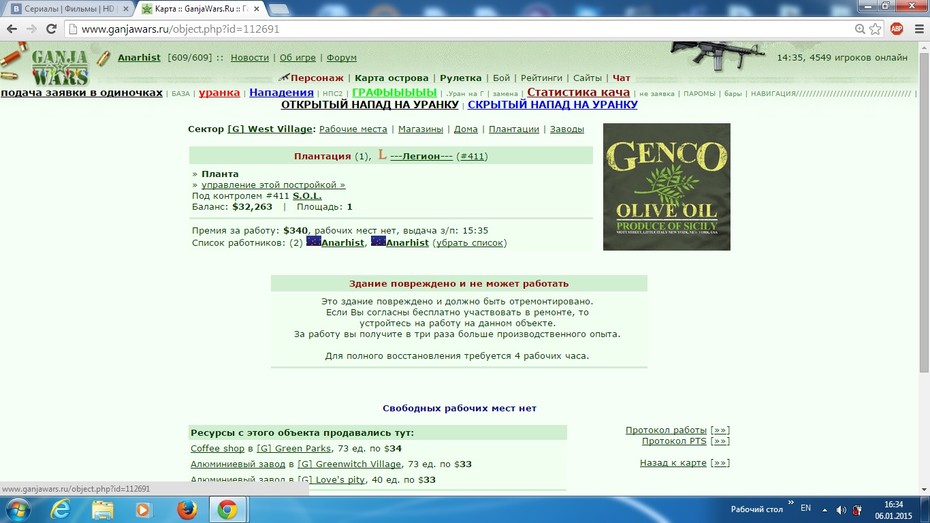Open the Плантации link
The image size is (930, 523).
(514, 129)
